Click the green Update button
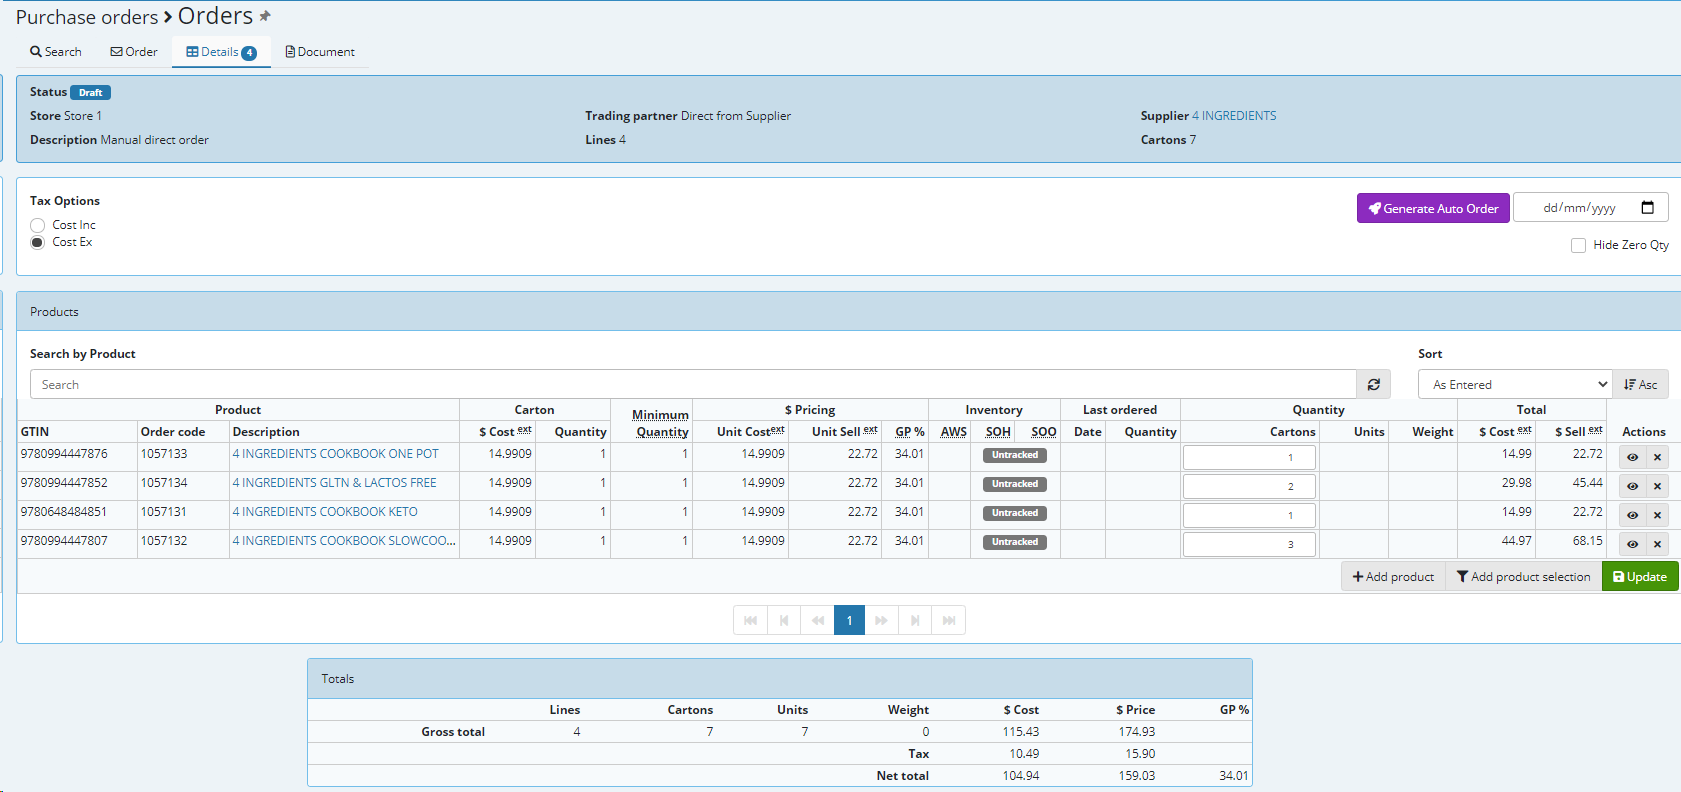 (1640, 576)
